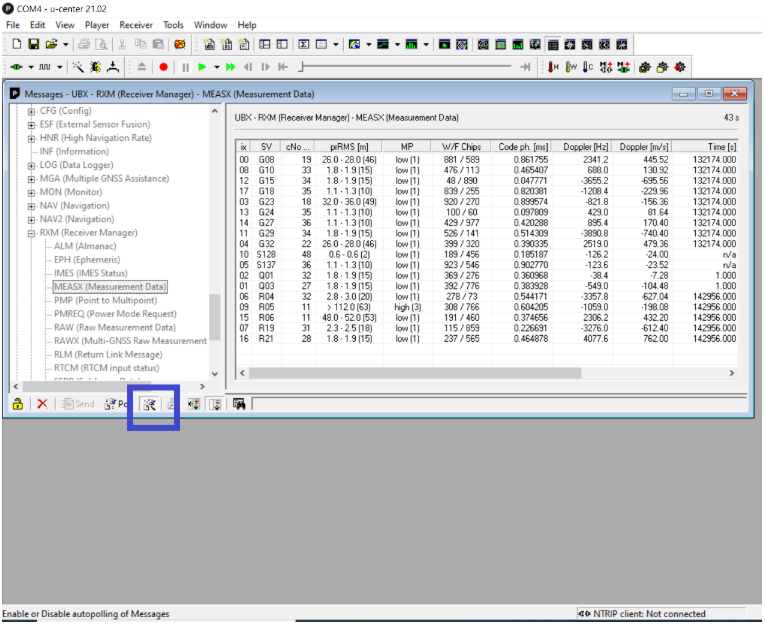765x624 pixels.
Task: Click the Debug messages bug icon
Action: 95,67
